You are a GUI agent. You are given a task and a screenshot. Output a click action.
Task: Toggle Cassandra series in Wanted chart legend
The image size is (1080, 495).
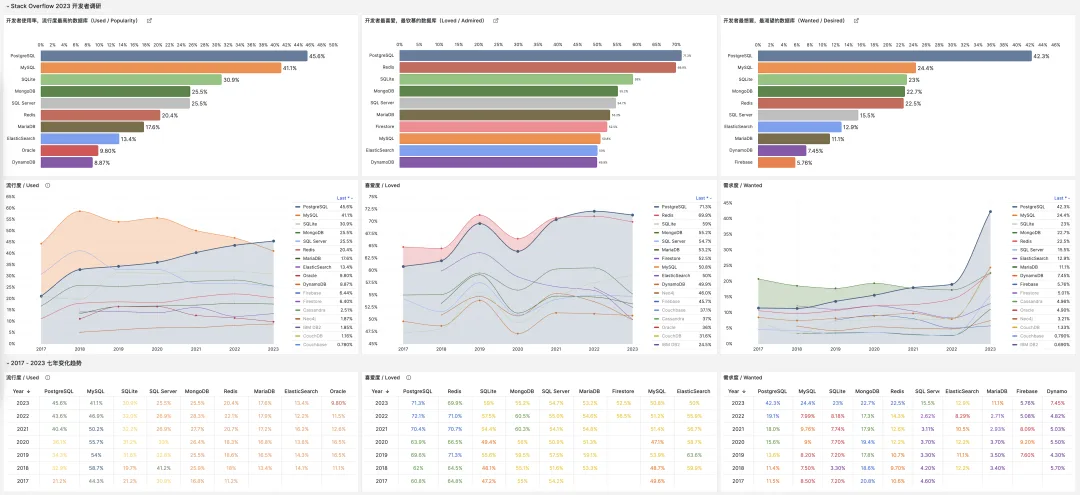[x=1030, y=301]
